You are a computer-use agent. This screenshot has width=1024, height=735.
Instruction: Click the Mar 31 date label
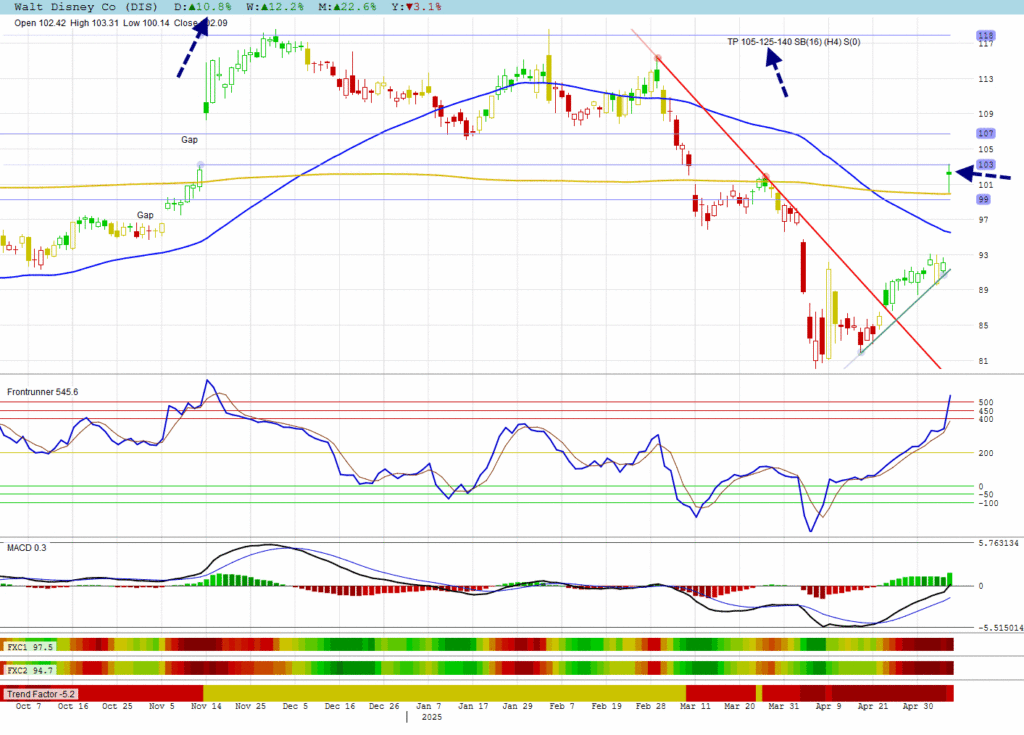(784, 706)
